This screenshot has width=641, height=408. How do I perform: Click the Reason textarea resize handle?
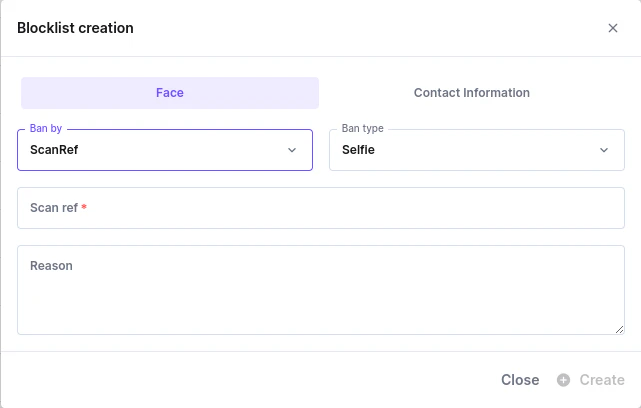click(x=619, y=328)
